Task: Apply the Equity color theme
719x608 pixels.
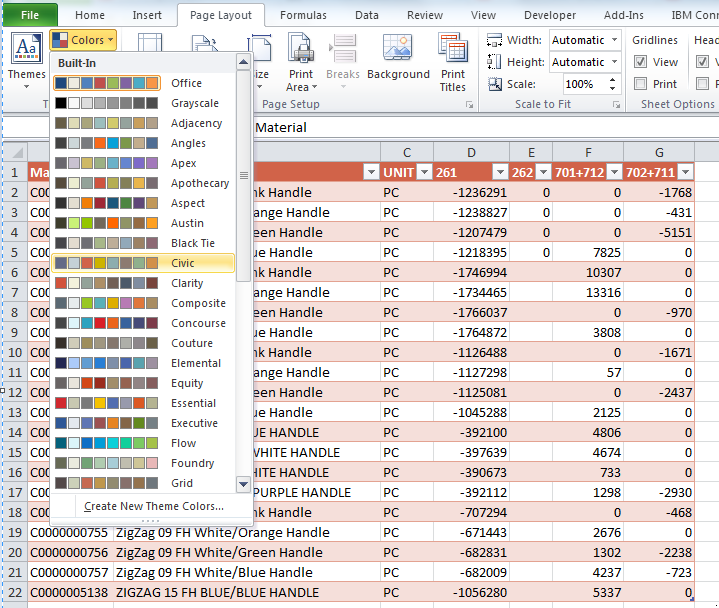Action: pos(144,383)
